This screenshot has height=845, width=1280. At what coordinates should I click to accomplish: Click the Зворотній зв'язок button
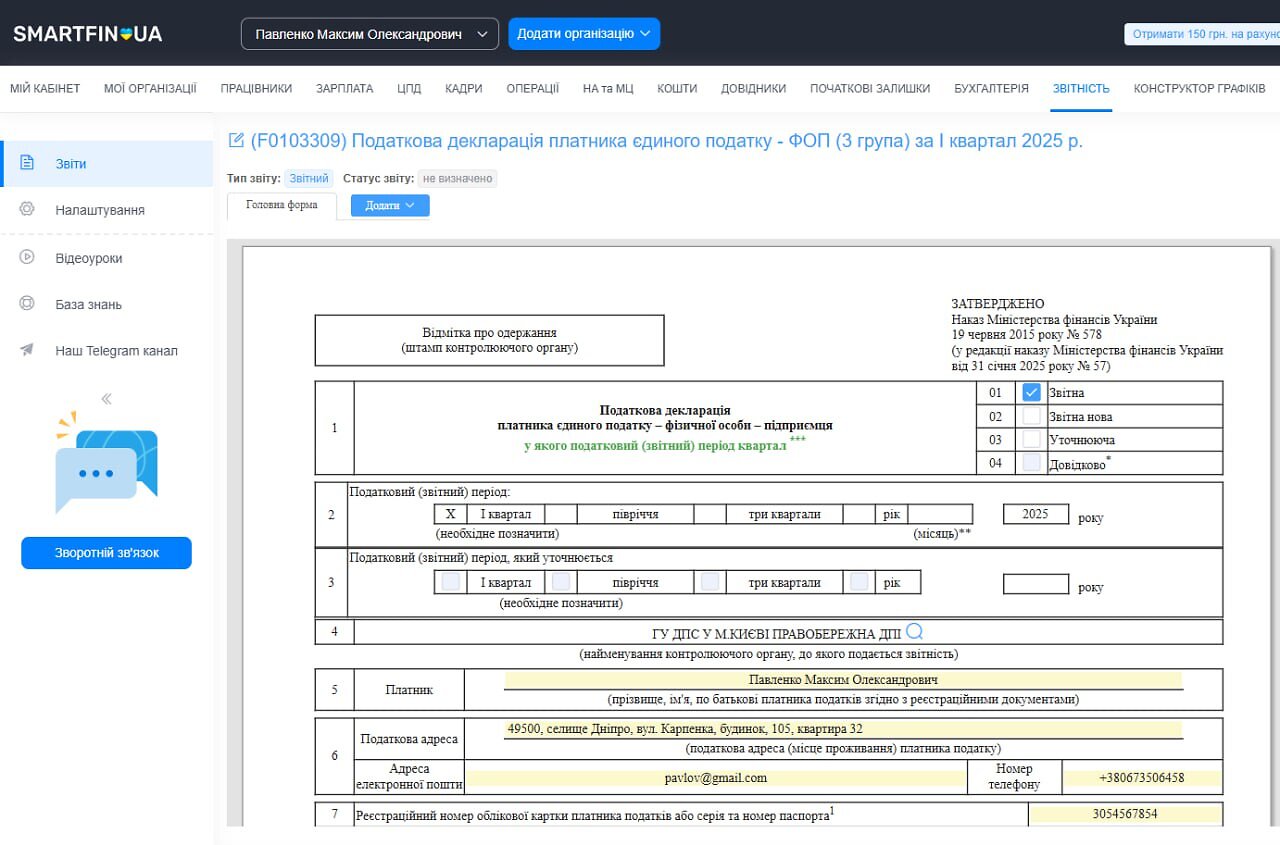tap(106, 553)
